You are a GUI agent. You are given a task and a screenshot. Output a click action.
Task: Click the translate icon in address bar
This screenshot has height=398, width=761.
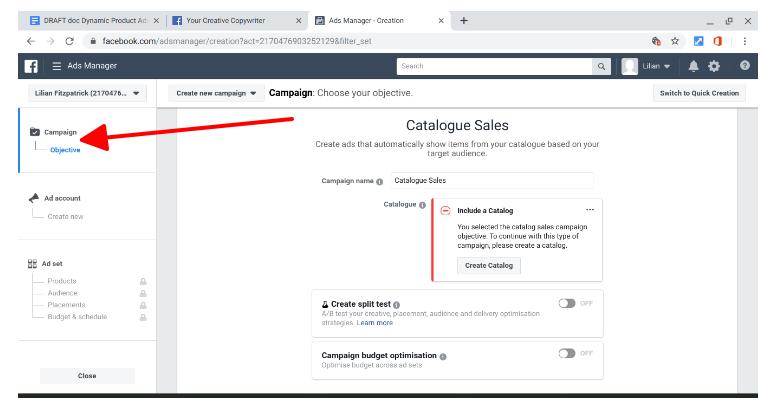point(656,41)
